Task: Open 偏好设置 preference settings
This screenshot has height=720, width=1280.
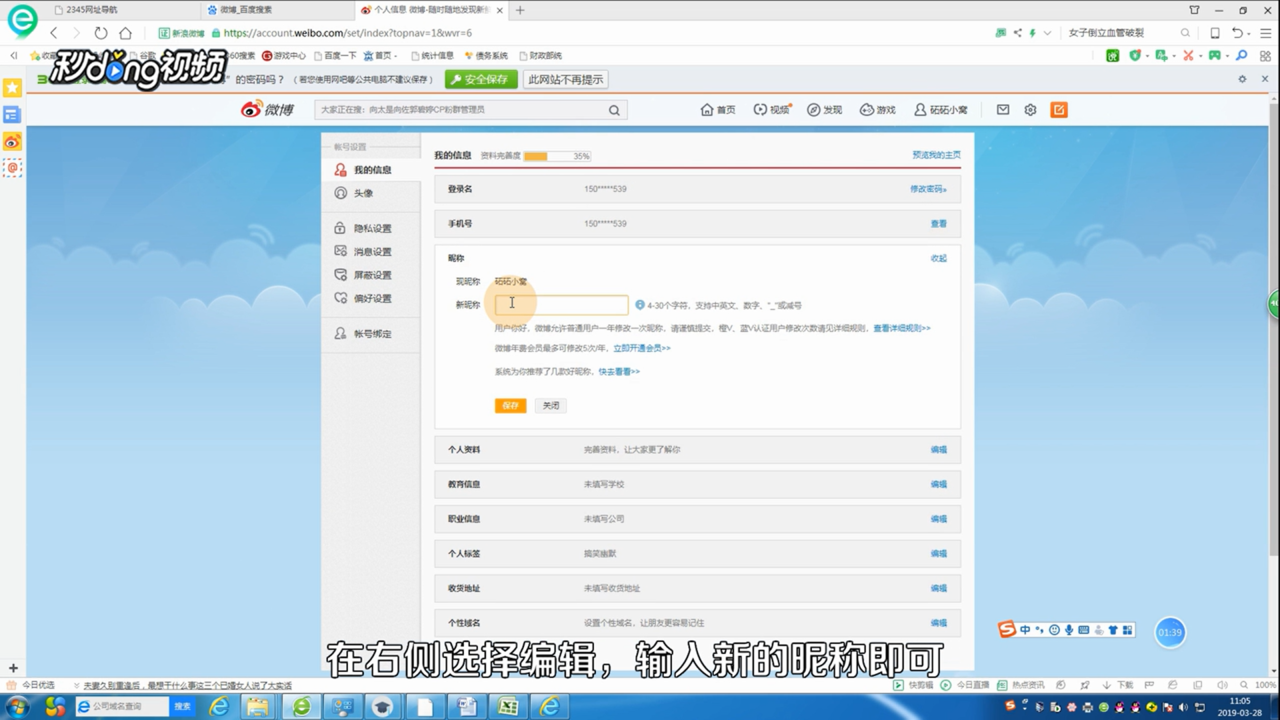Action: [x=371, y=298]
